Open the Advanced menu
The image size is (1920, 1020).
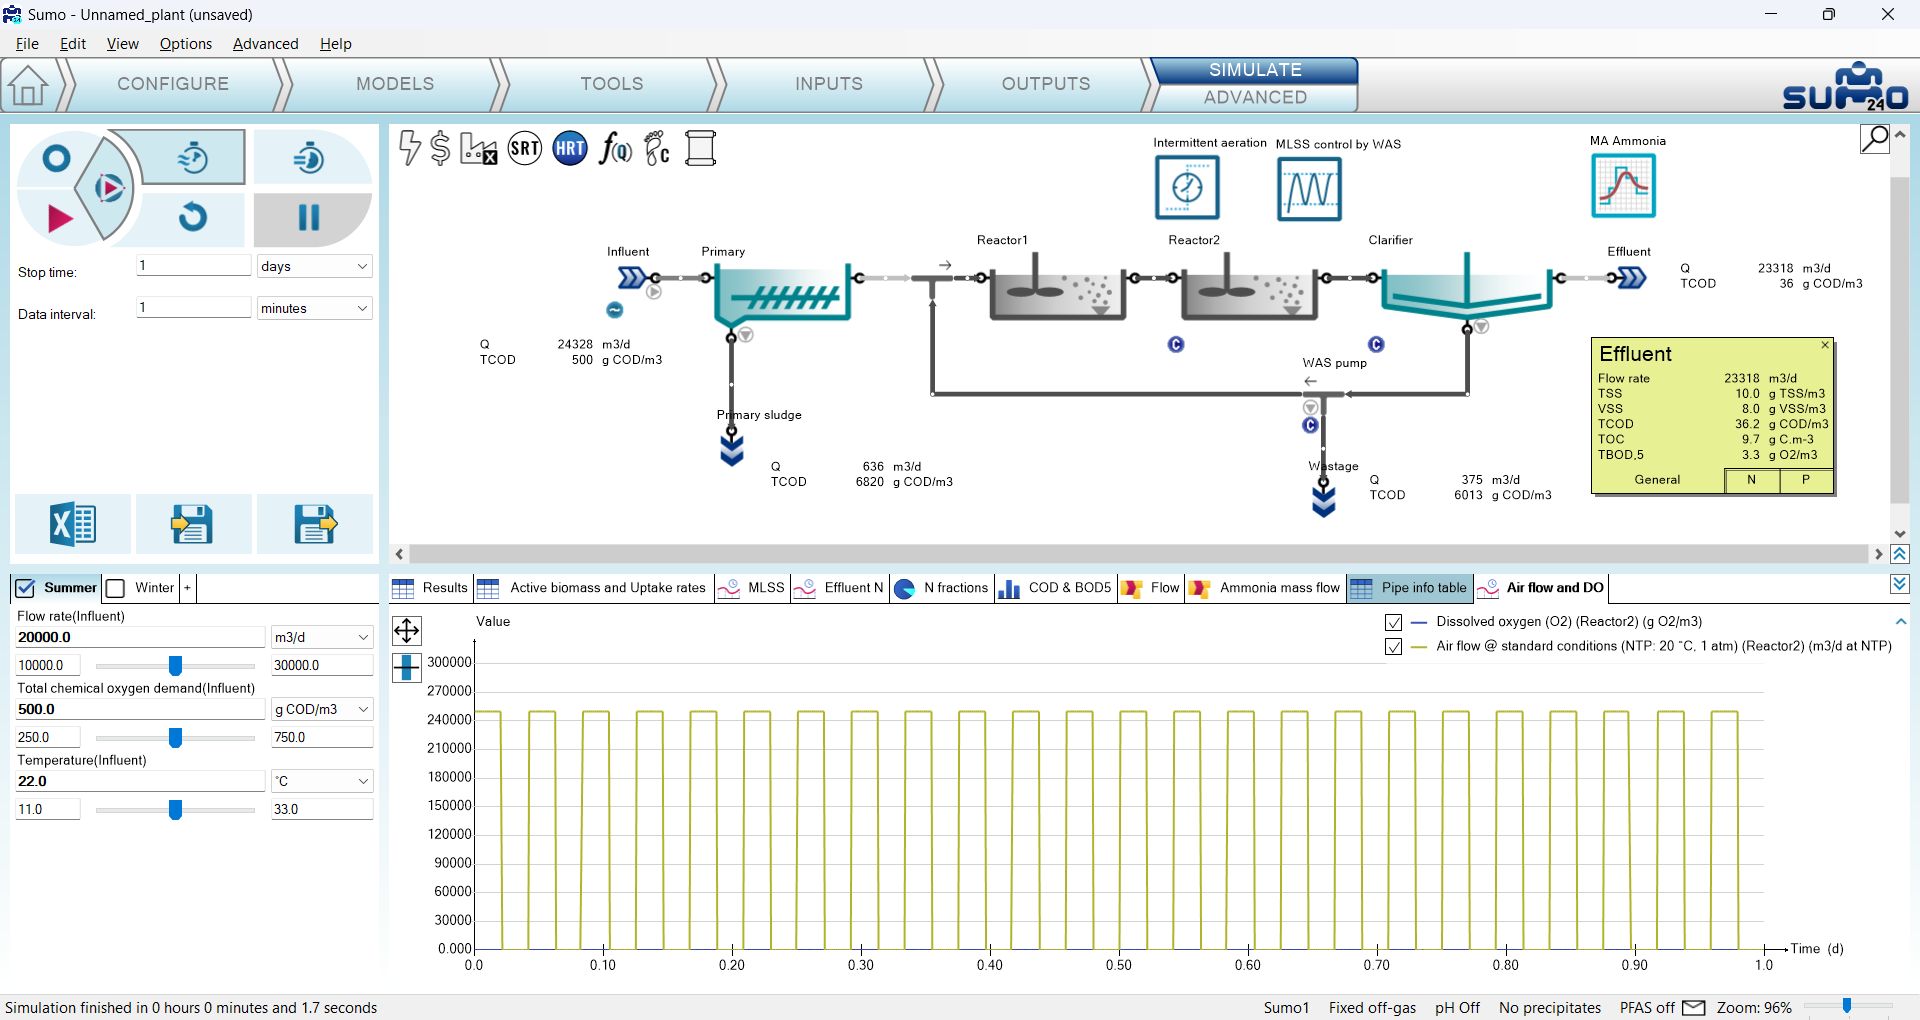[x=265, y=44]
